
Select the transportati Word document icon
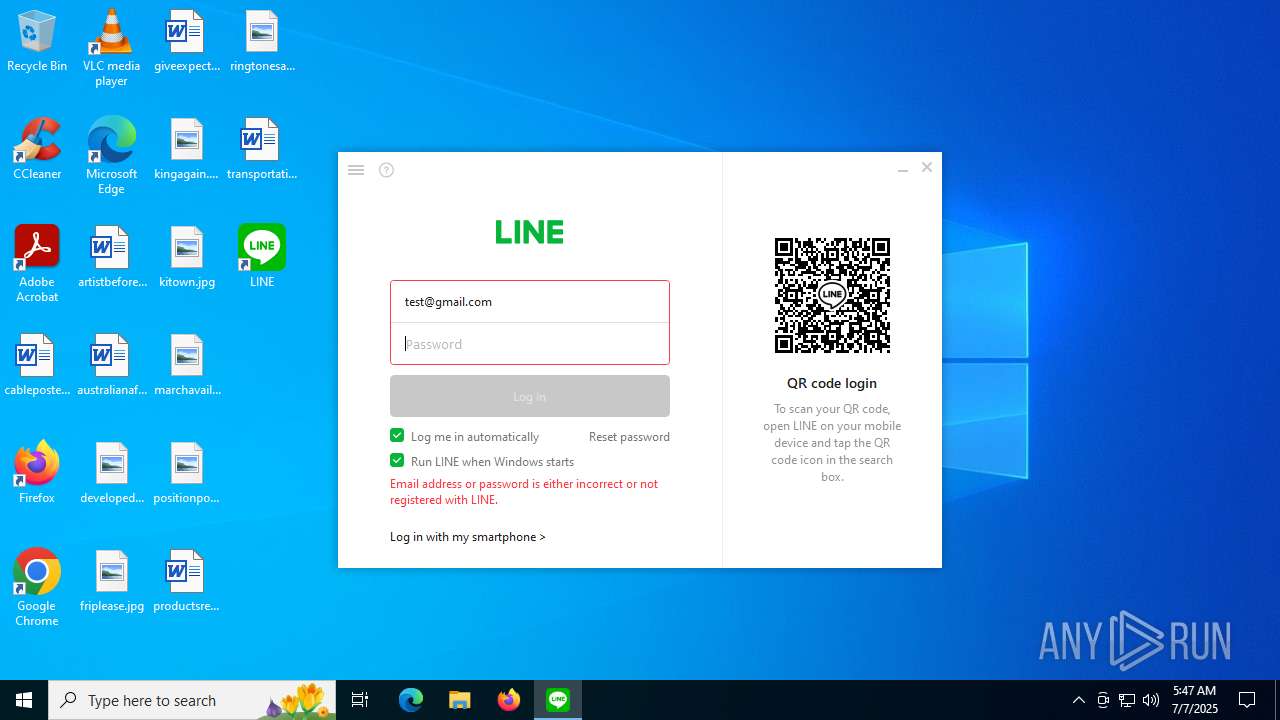262,150
